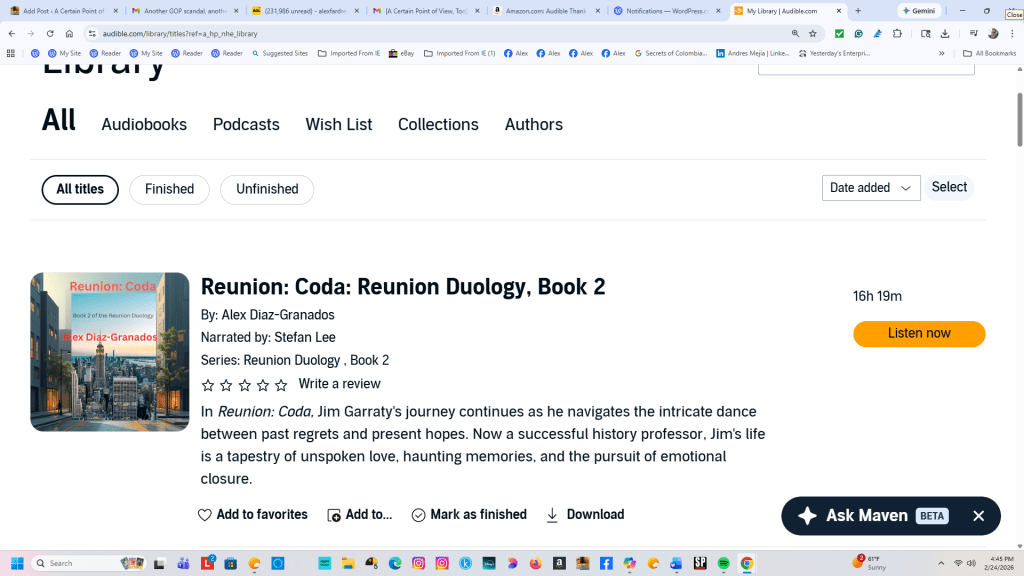Open the Gemini button in Chrome
This screenshot has width=1024, height=576.
[x=919, y=11]
